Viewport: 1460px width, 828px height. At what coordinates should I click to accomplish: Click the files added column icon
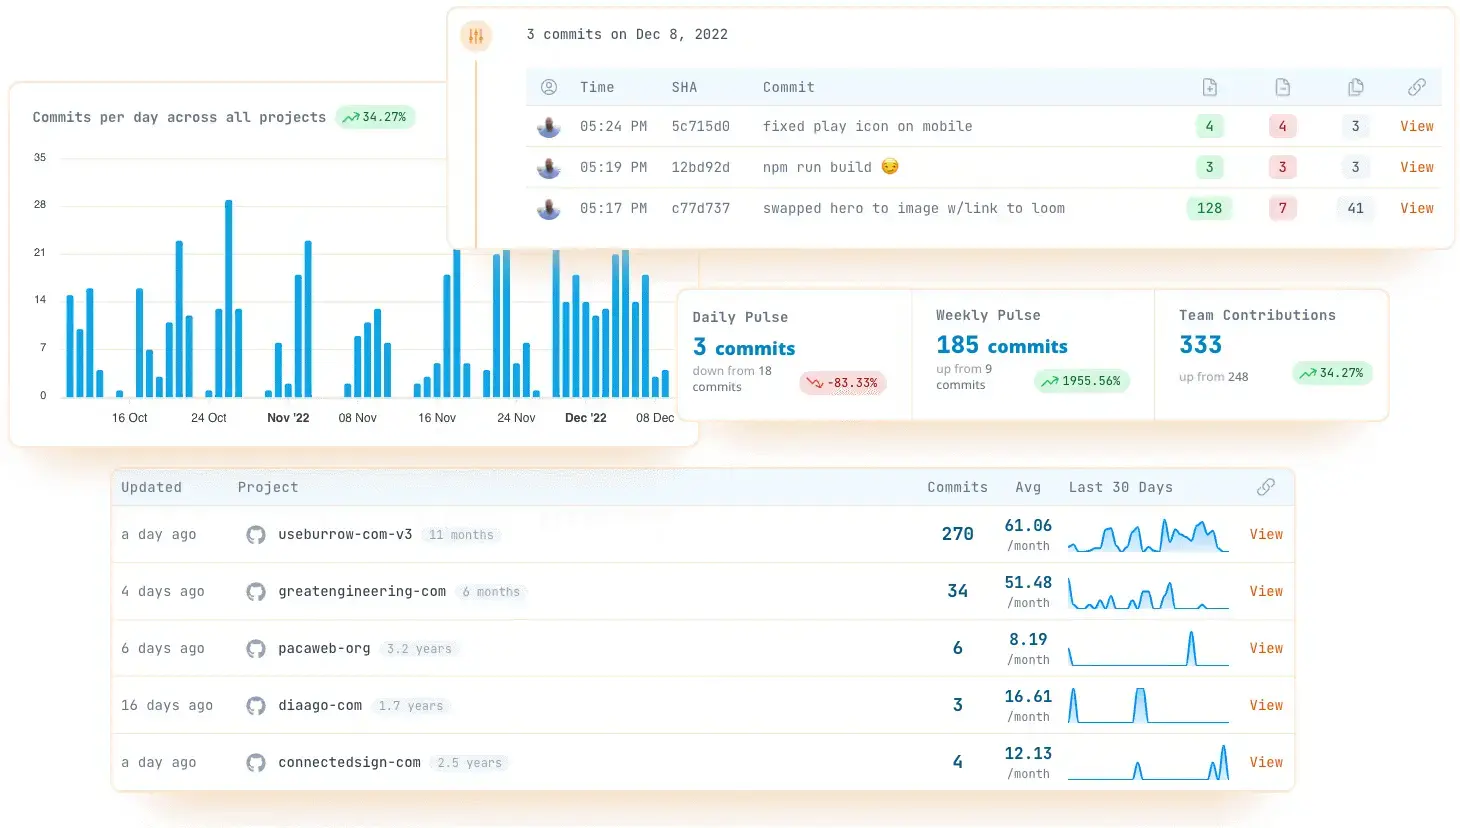click(1209, 87)
